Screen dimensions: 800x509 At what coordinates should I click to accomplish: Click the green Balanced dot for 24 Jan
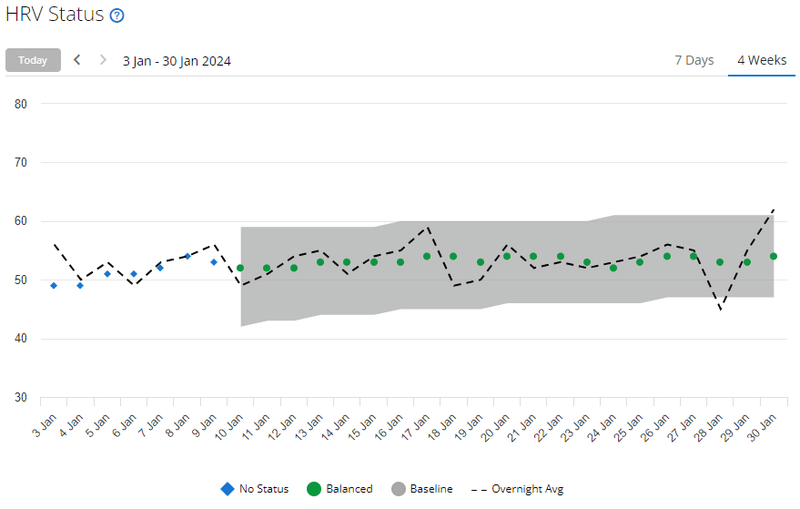(x=613, y=268)
